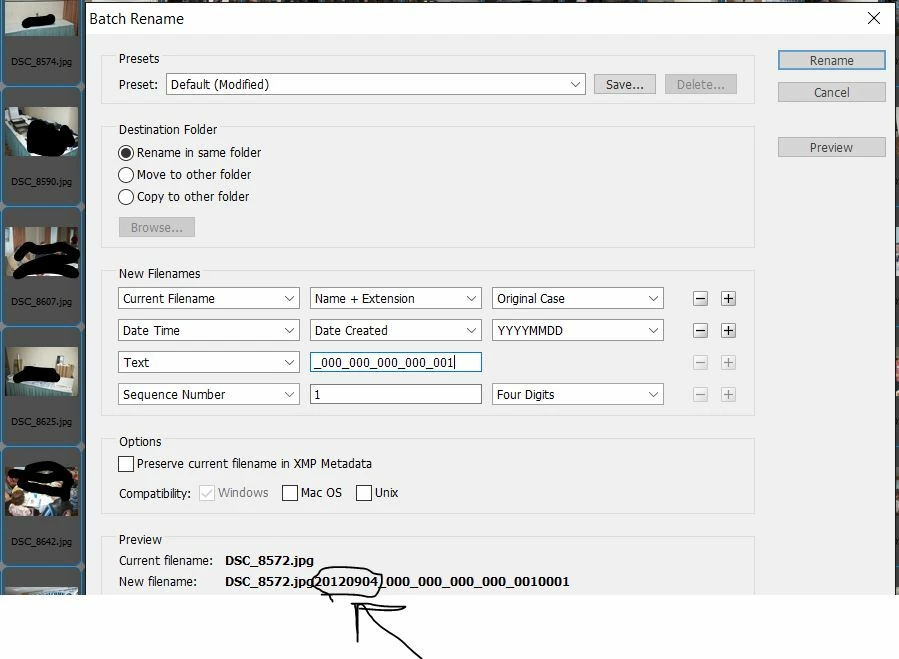This screenshot has height=659, width=899.
Task: Enable Mac OS compatibility
Action: pyautogui.click(x=290, y=493)
